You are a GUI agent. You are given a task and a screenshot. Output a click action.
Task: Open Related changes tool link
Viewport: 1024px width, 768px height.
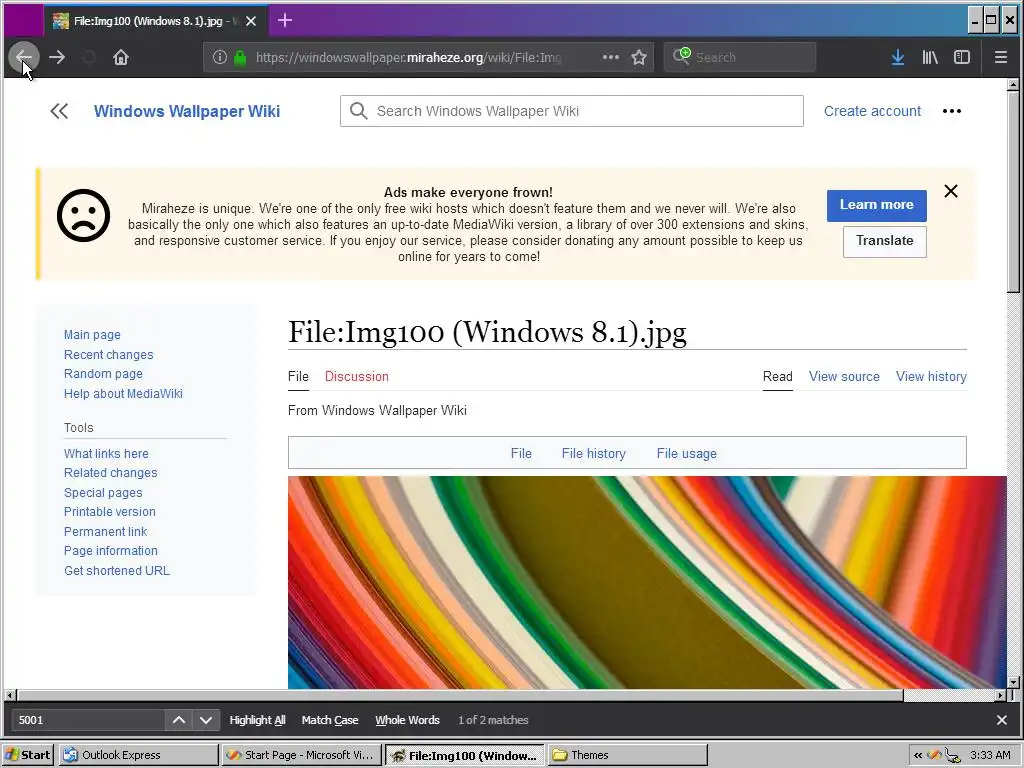tap(110, 473)
